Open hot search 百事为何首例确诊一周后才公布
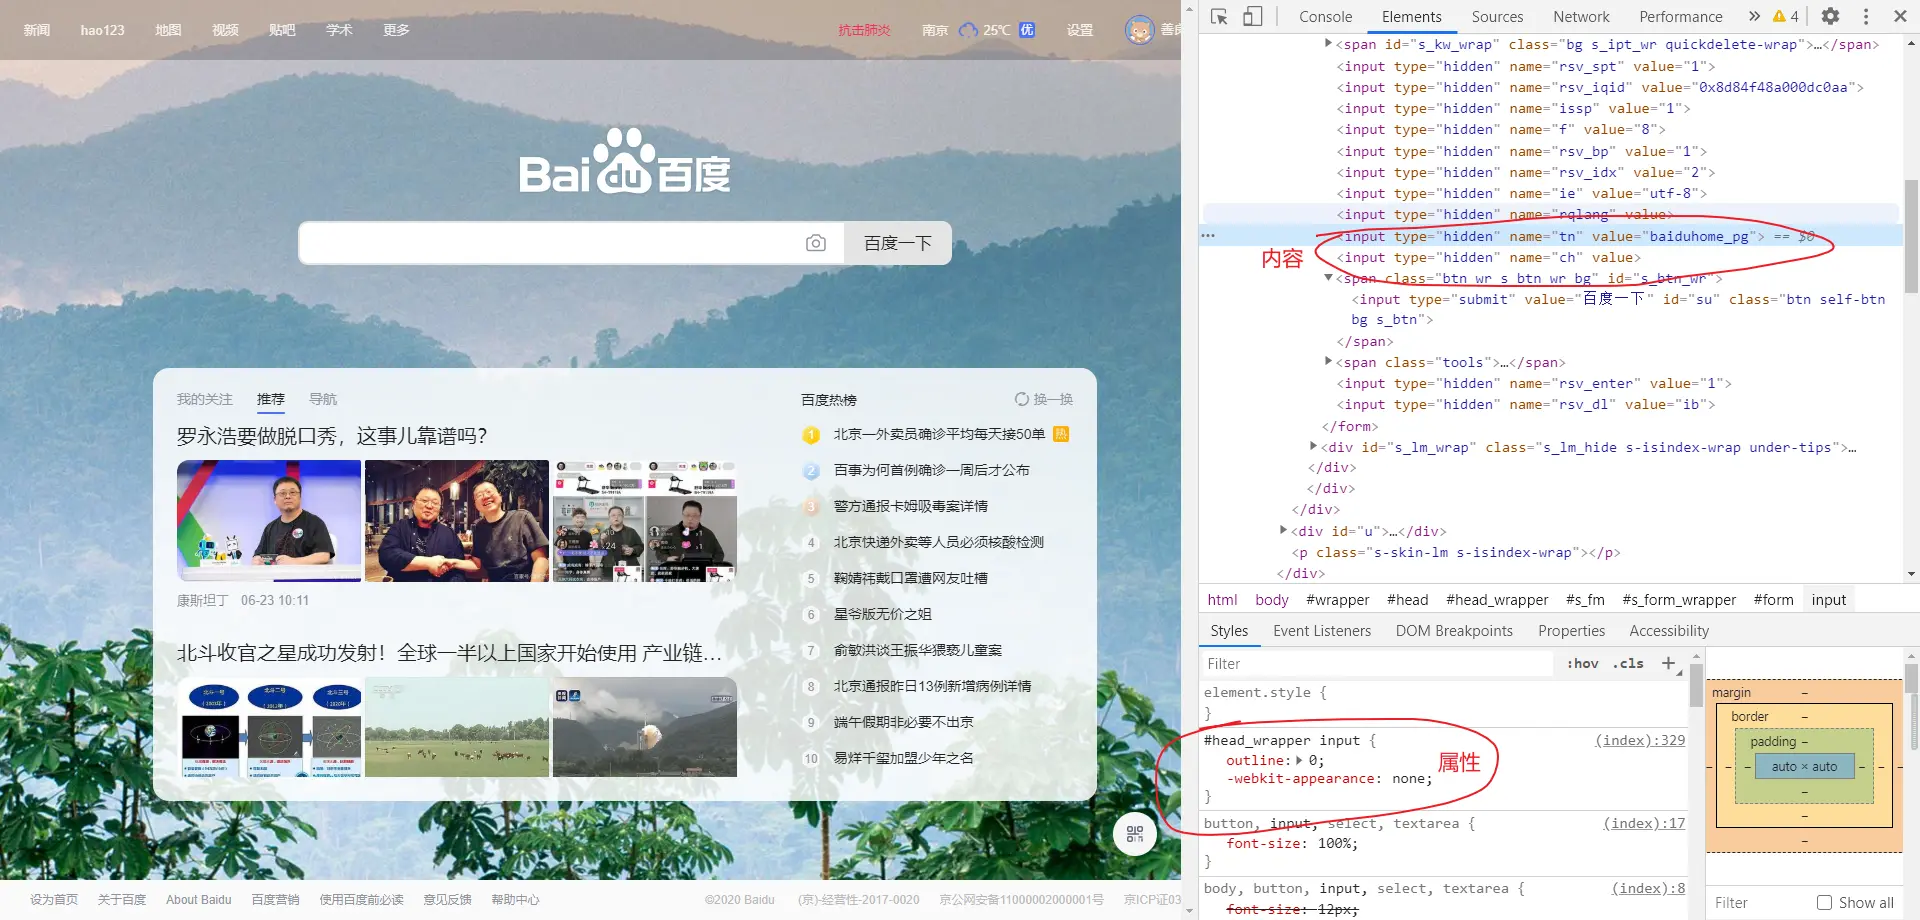The width and height of the screenshot is (1920, 920). tap(931, 470)
